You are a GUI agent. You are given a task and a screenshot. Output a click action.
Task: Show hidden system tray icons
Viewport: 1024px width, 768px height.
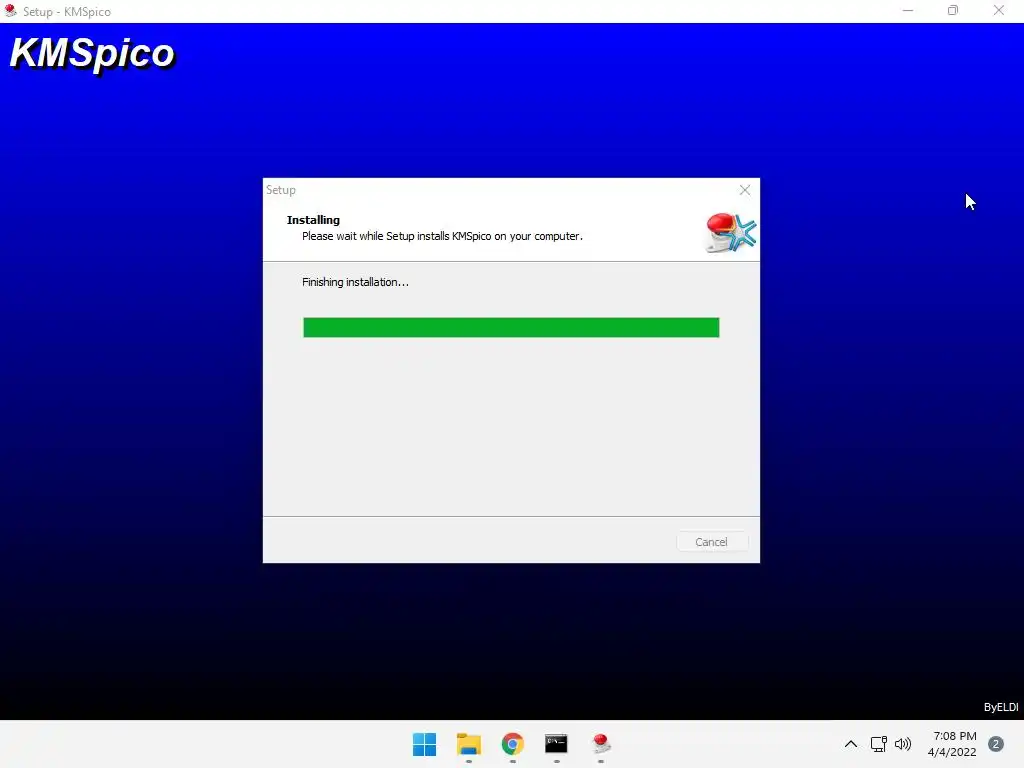point(850,744)
